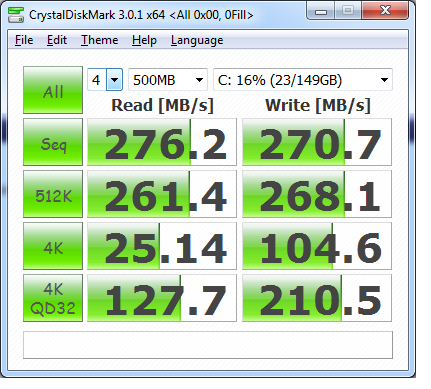
Task: Click the 4K QD32 write result 210.5
Action: (x=317, y=298)
